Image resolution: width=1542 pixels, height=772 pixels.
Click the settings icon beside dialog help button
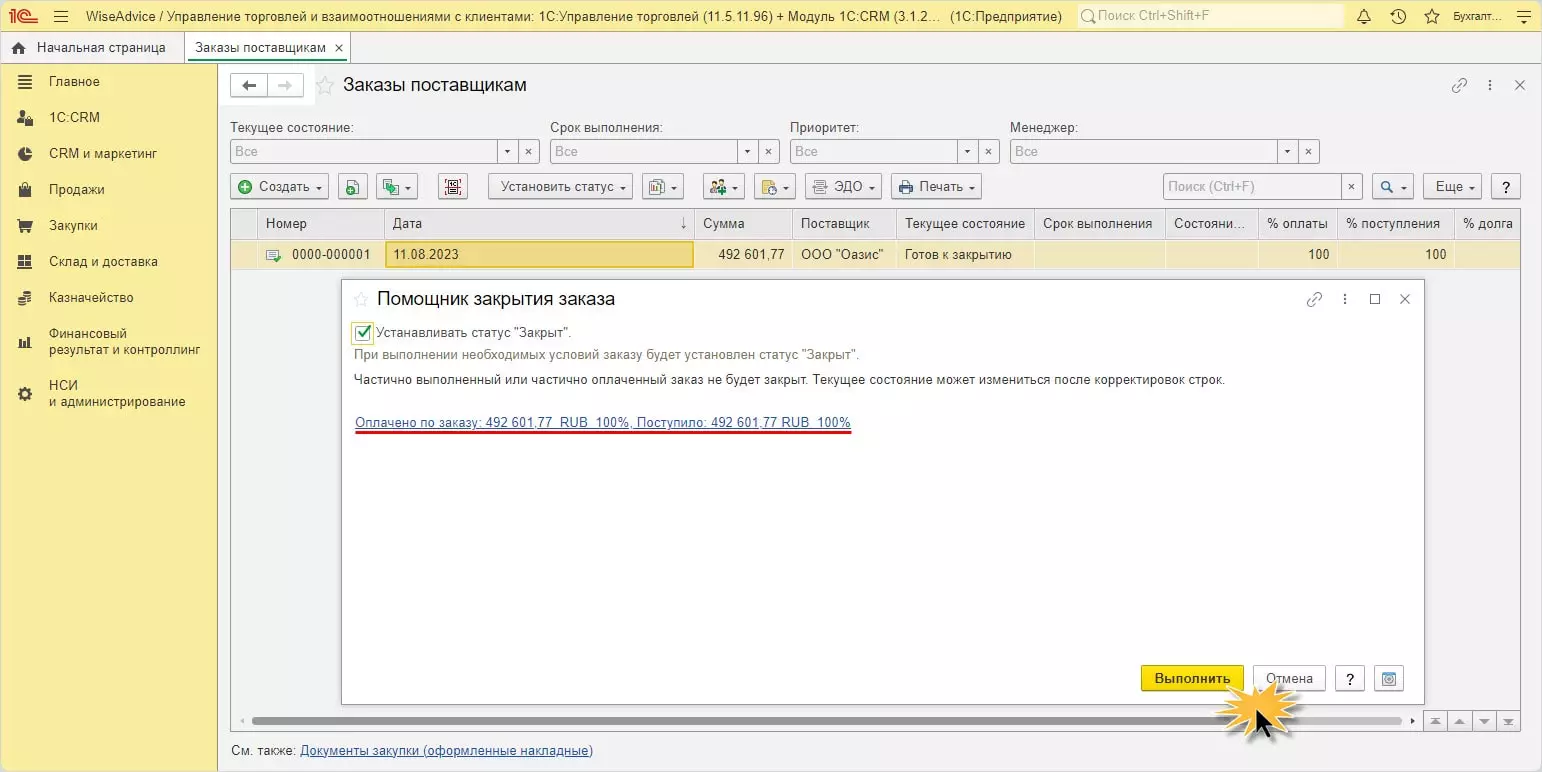pyautogui.click(x=1389, y=678)
